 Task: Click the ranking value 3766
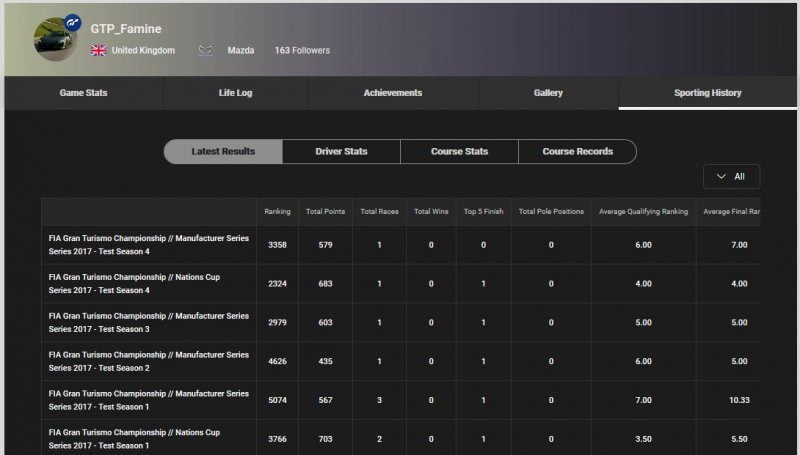[x=278, y=439]
